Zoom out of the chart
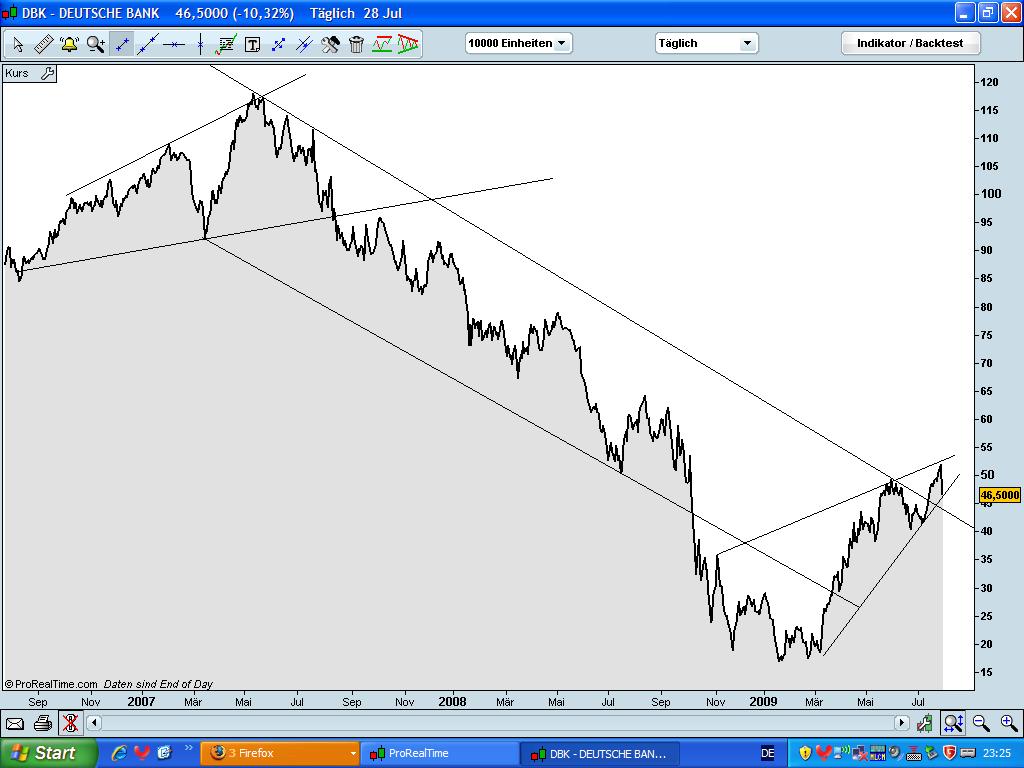Image resolution: width=1024 pixels, height=768 pixels. pyautogui.click(x=981, y=723)
